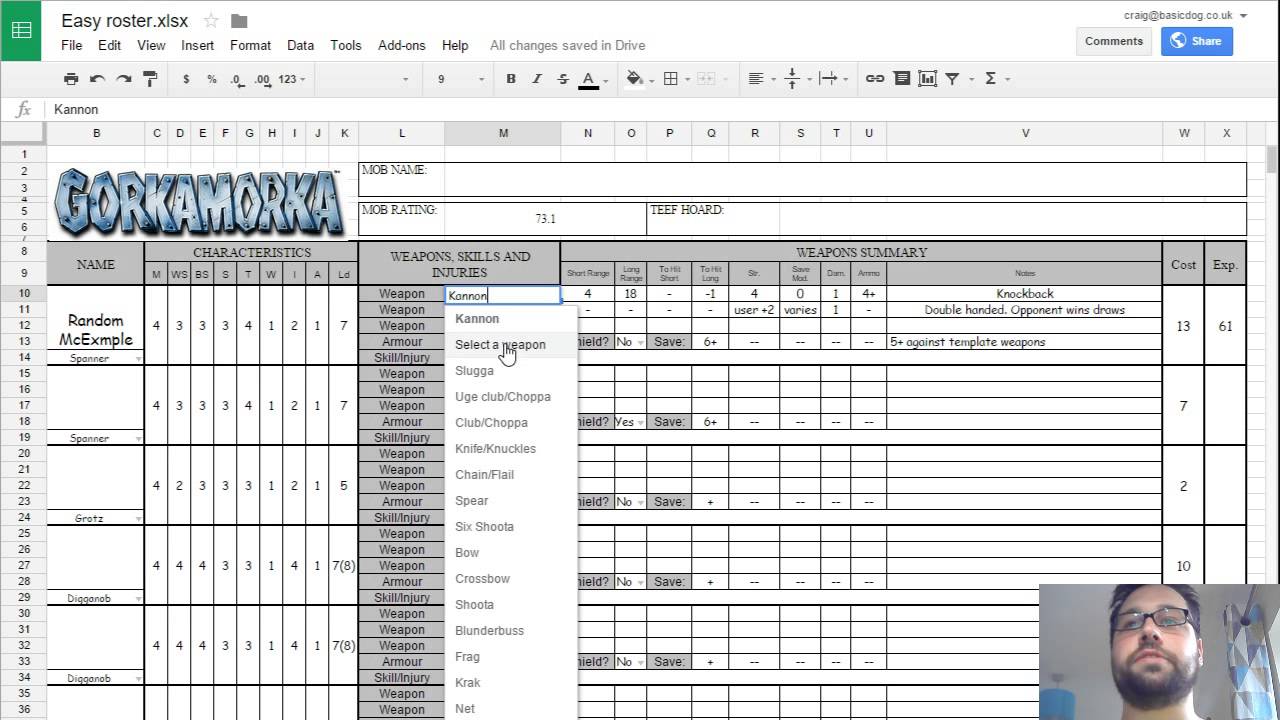1280x720 pixels.
Task: Open the Edit menu
Action: point(109,45)
